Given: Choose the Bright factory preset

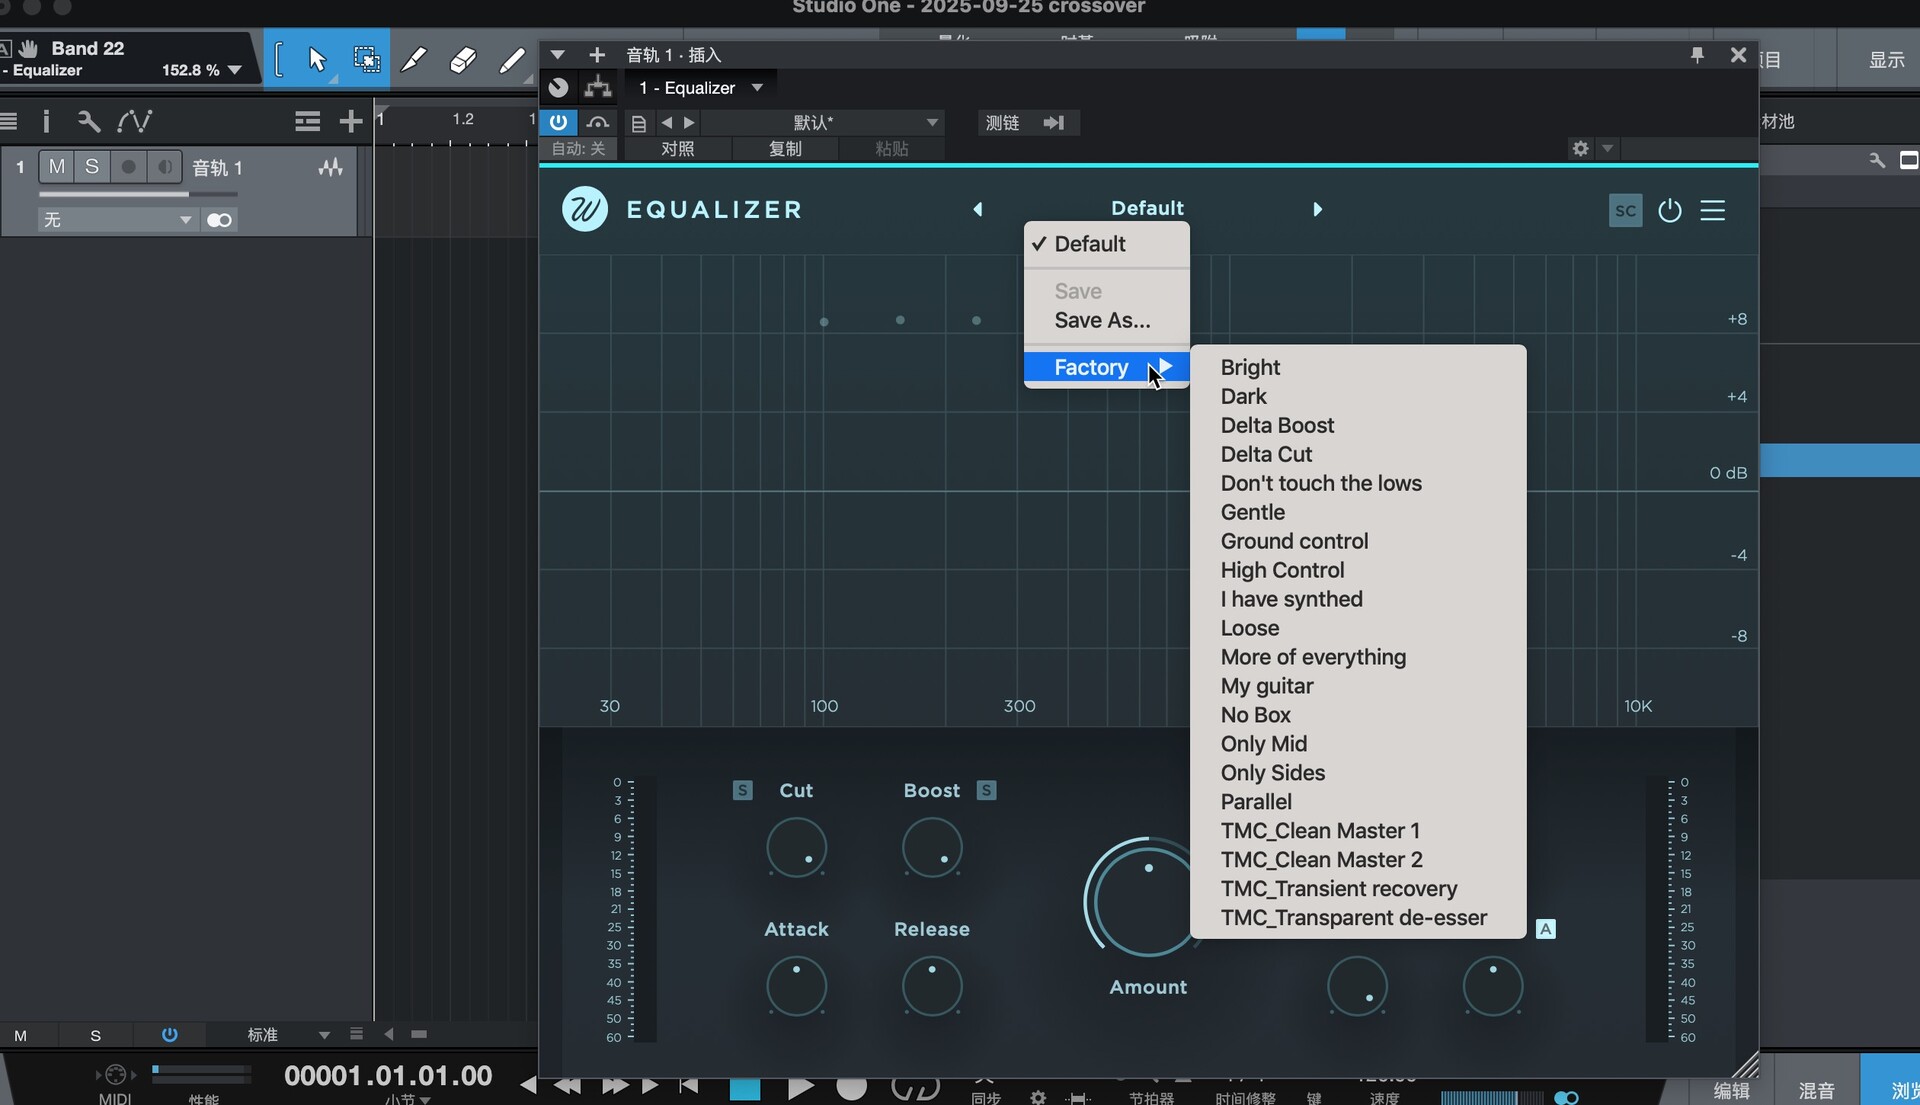Looking at the screenshot, I should (1250, 367).
